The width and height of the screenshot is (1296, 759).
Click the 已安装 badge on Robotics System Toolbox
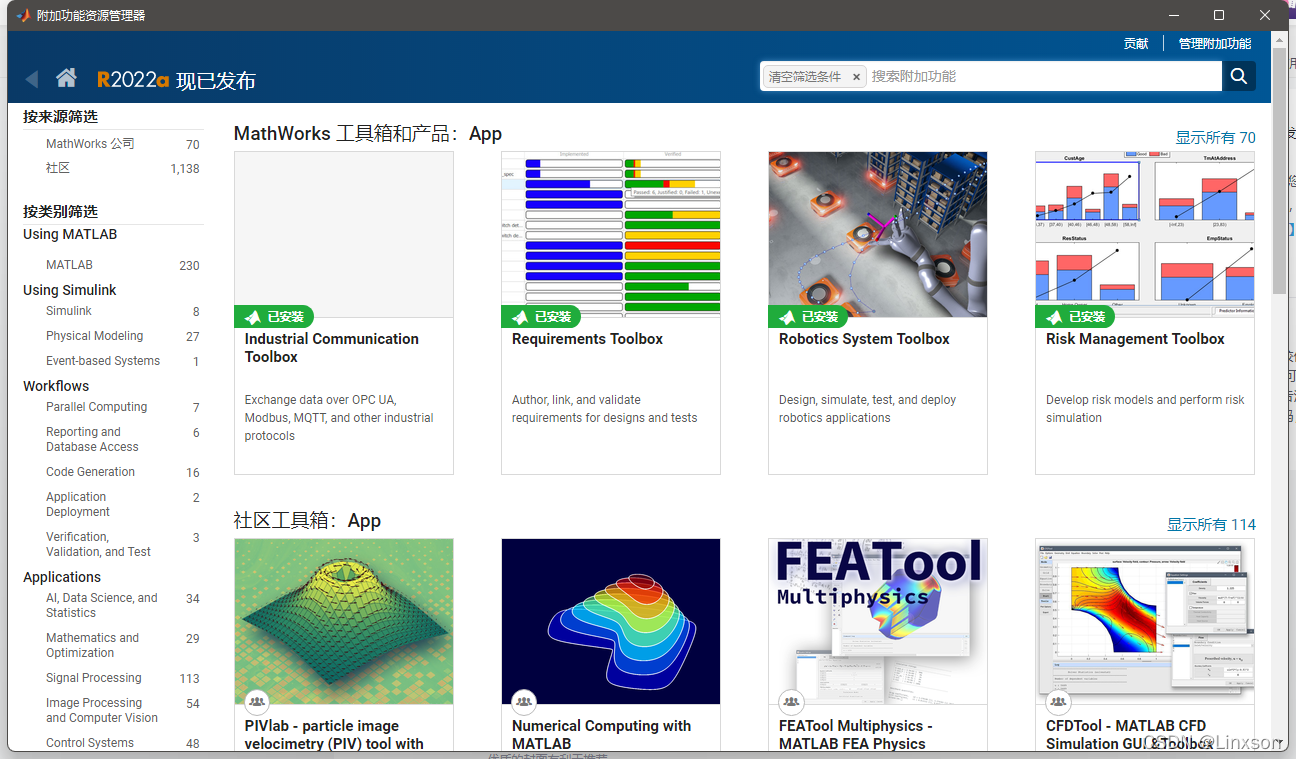pos(808,316)
